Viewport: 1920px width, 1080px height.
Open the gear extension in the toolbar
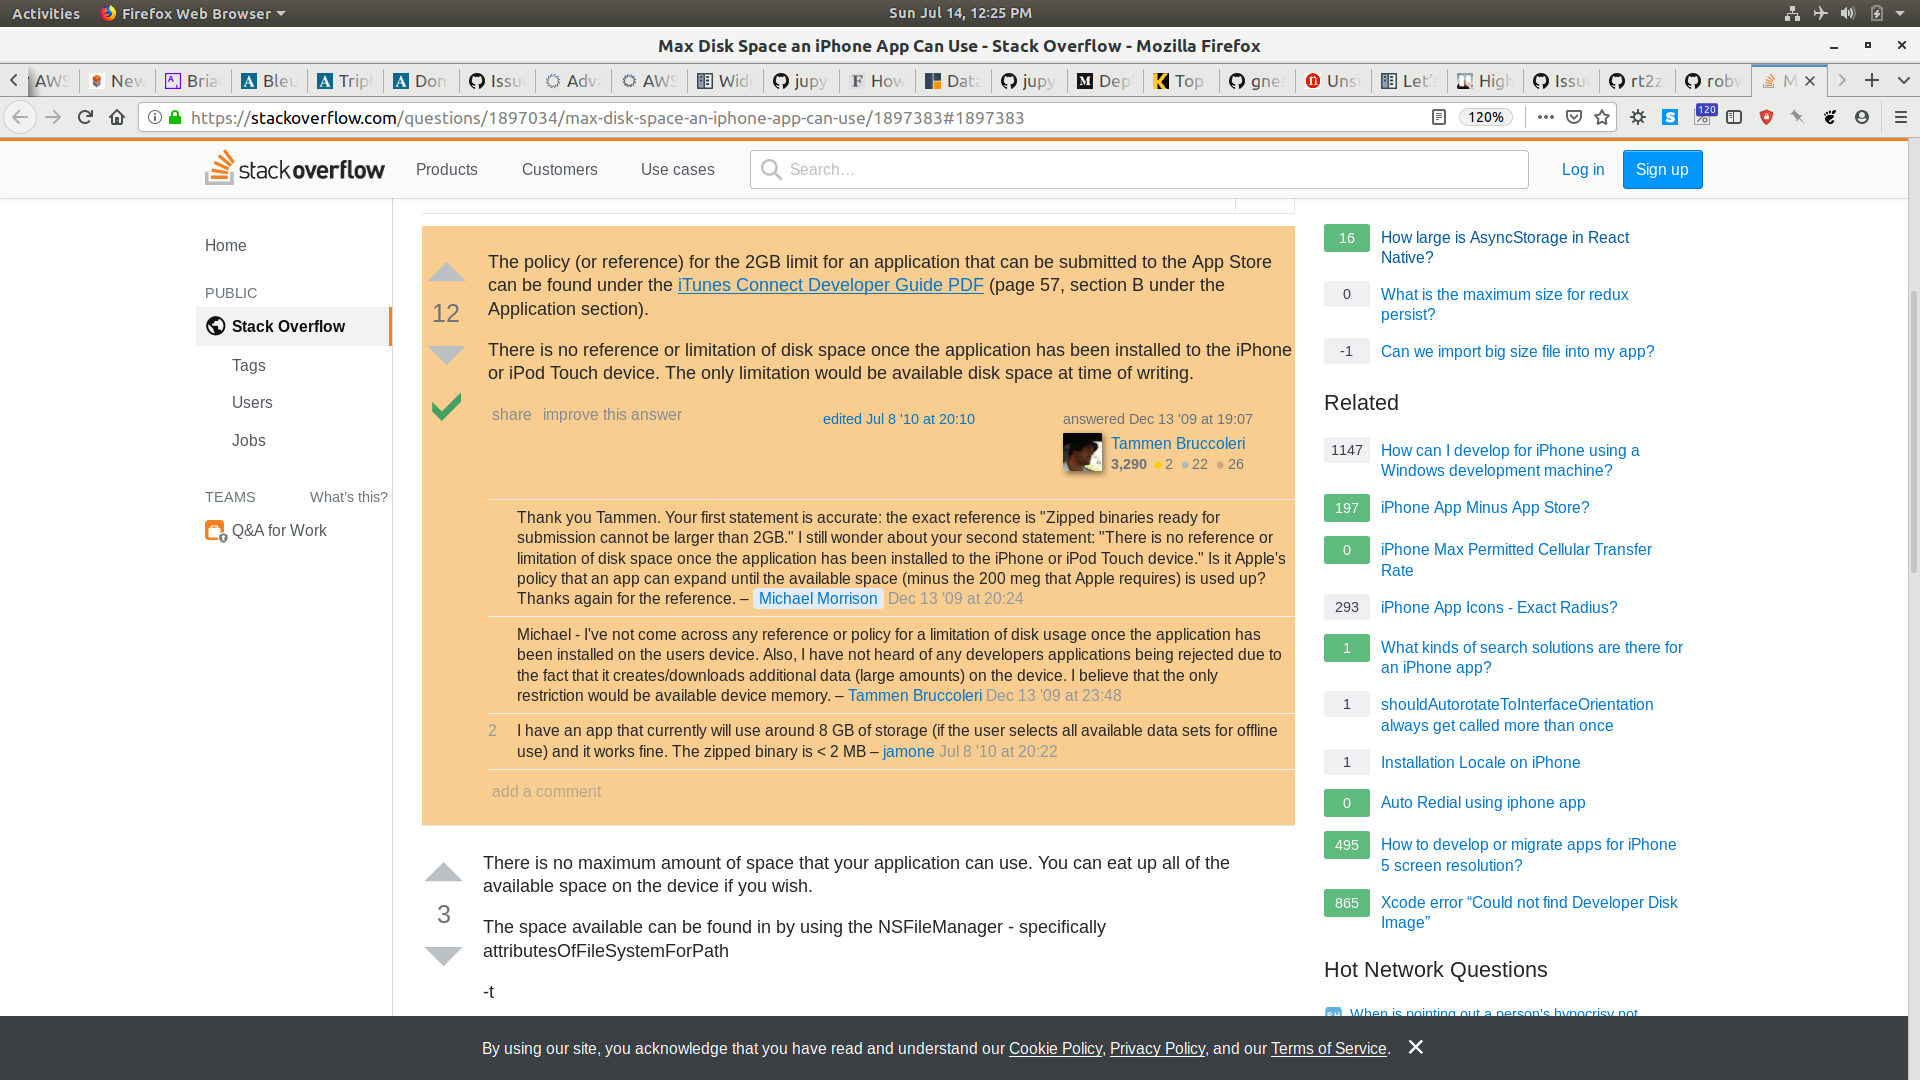coord(1638,117)
